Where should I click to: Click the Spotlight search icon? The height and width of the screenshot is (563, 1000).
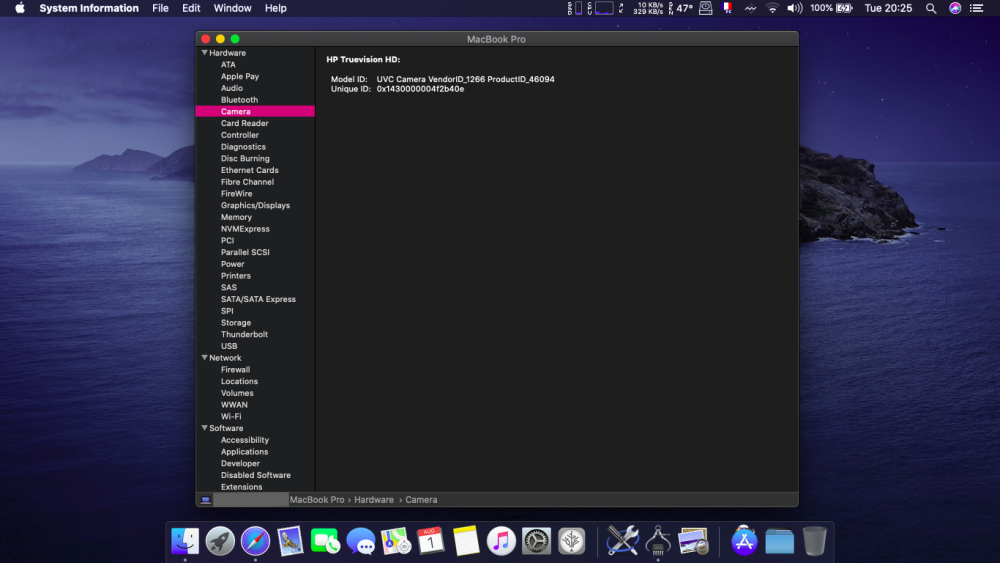click(931, 8)
